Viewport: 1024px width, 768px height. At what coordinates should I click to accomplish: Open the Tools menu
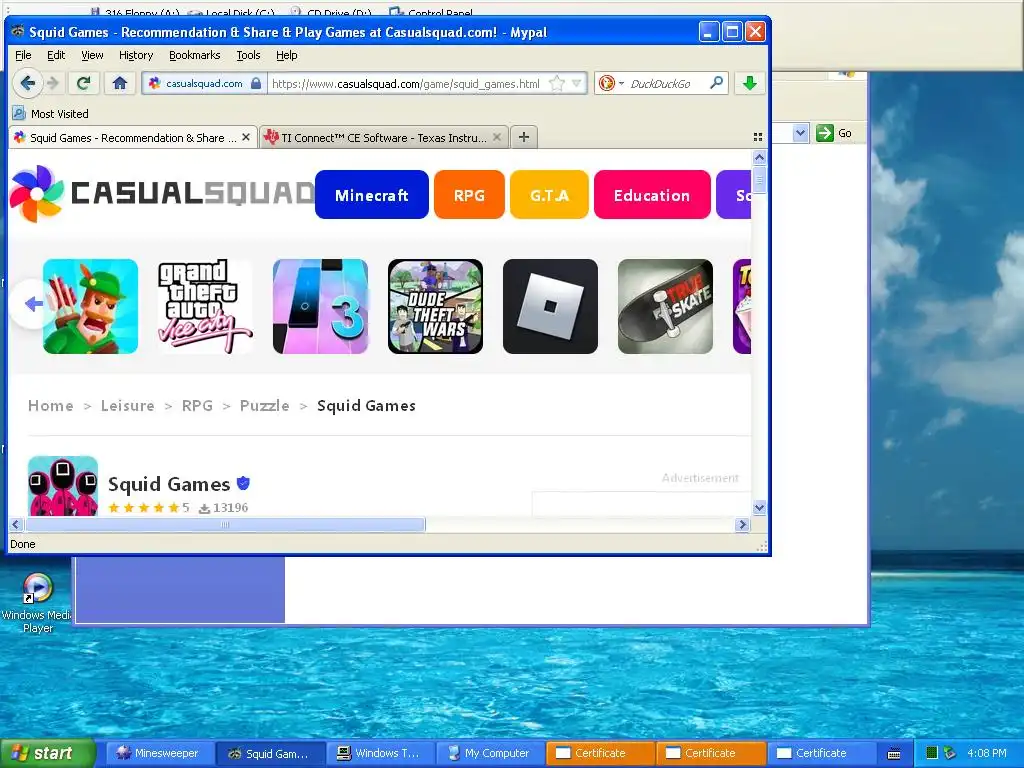[x=248, y=55]
